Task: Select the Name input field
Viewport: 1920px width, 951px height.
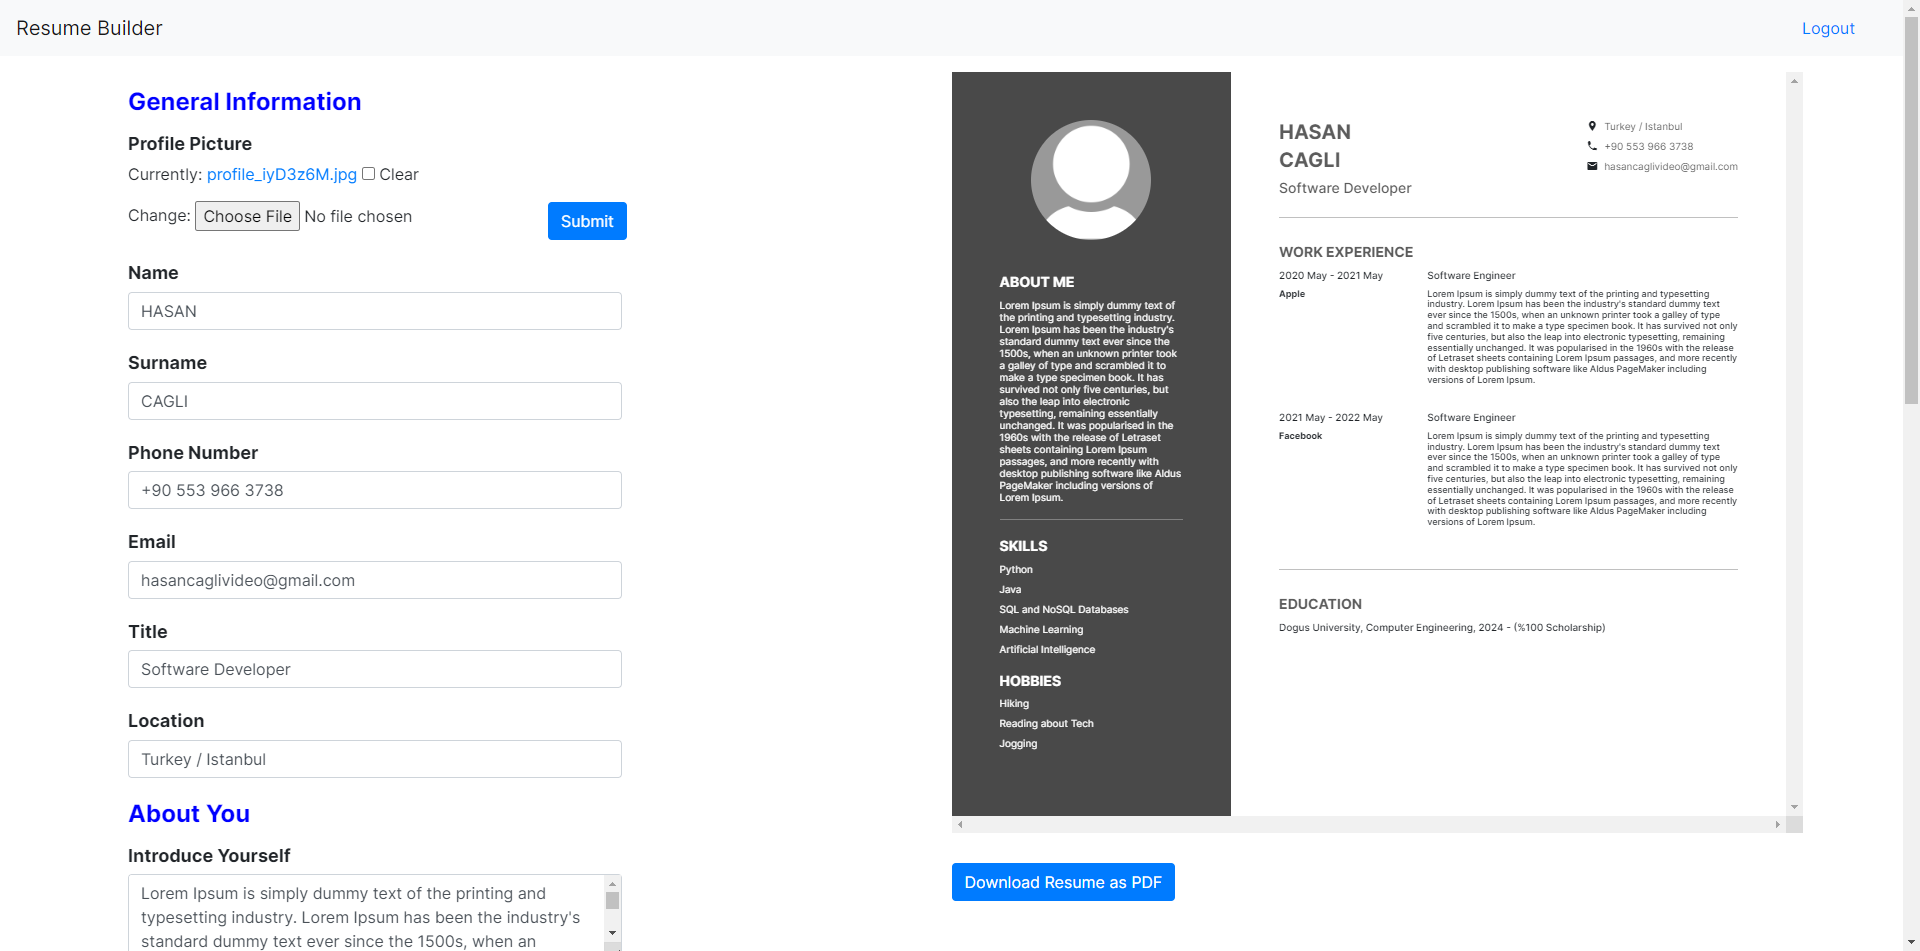Action: (x=374, y=311)
